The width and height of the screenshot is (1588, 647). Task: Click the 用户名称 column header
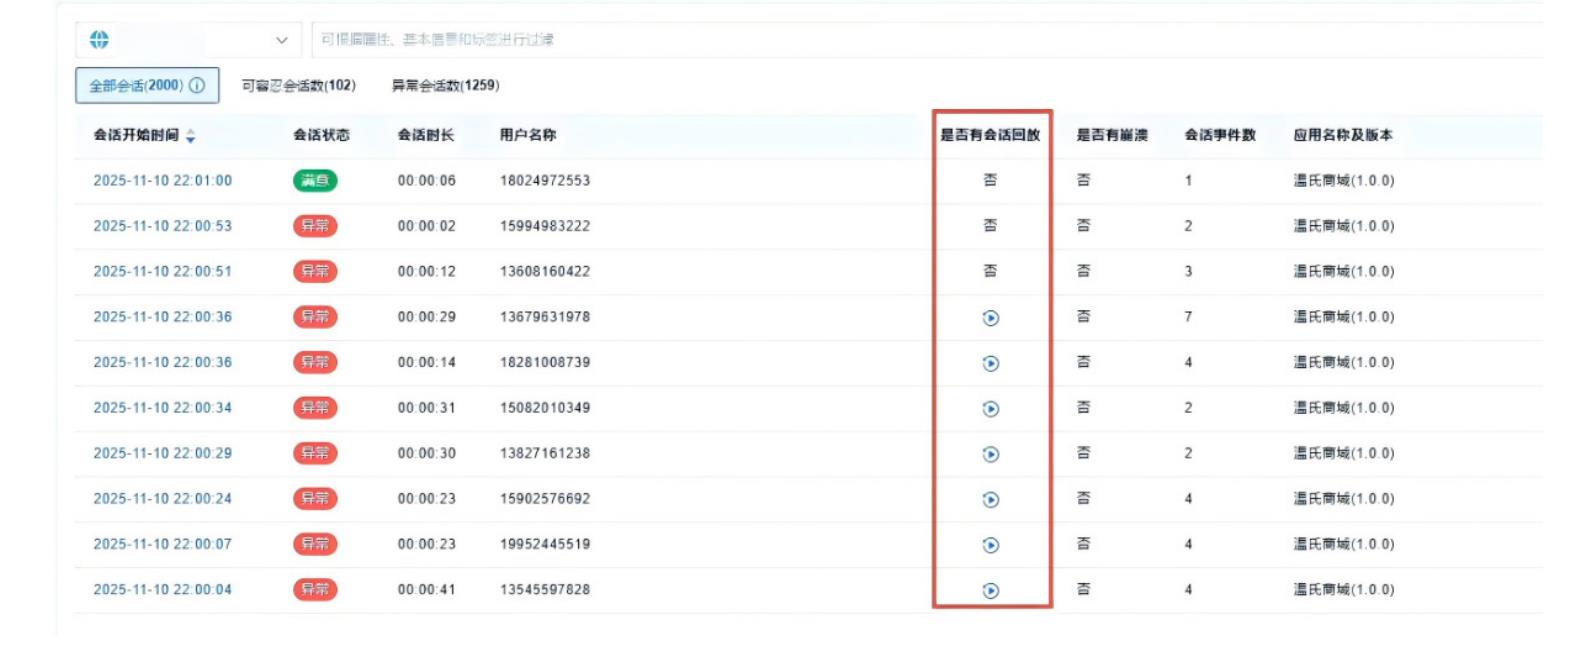tap(528, 135)
